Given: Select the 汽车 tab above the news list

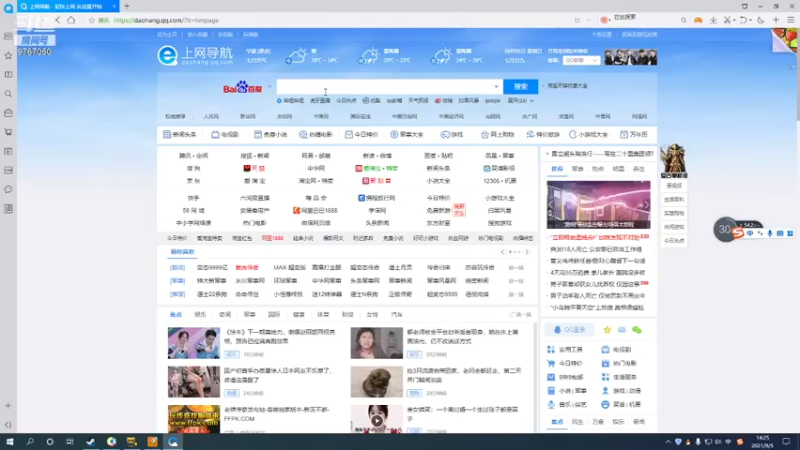Looking at the screenshot, I should 396,315.
